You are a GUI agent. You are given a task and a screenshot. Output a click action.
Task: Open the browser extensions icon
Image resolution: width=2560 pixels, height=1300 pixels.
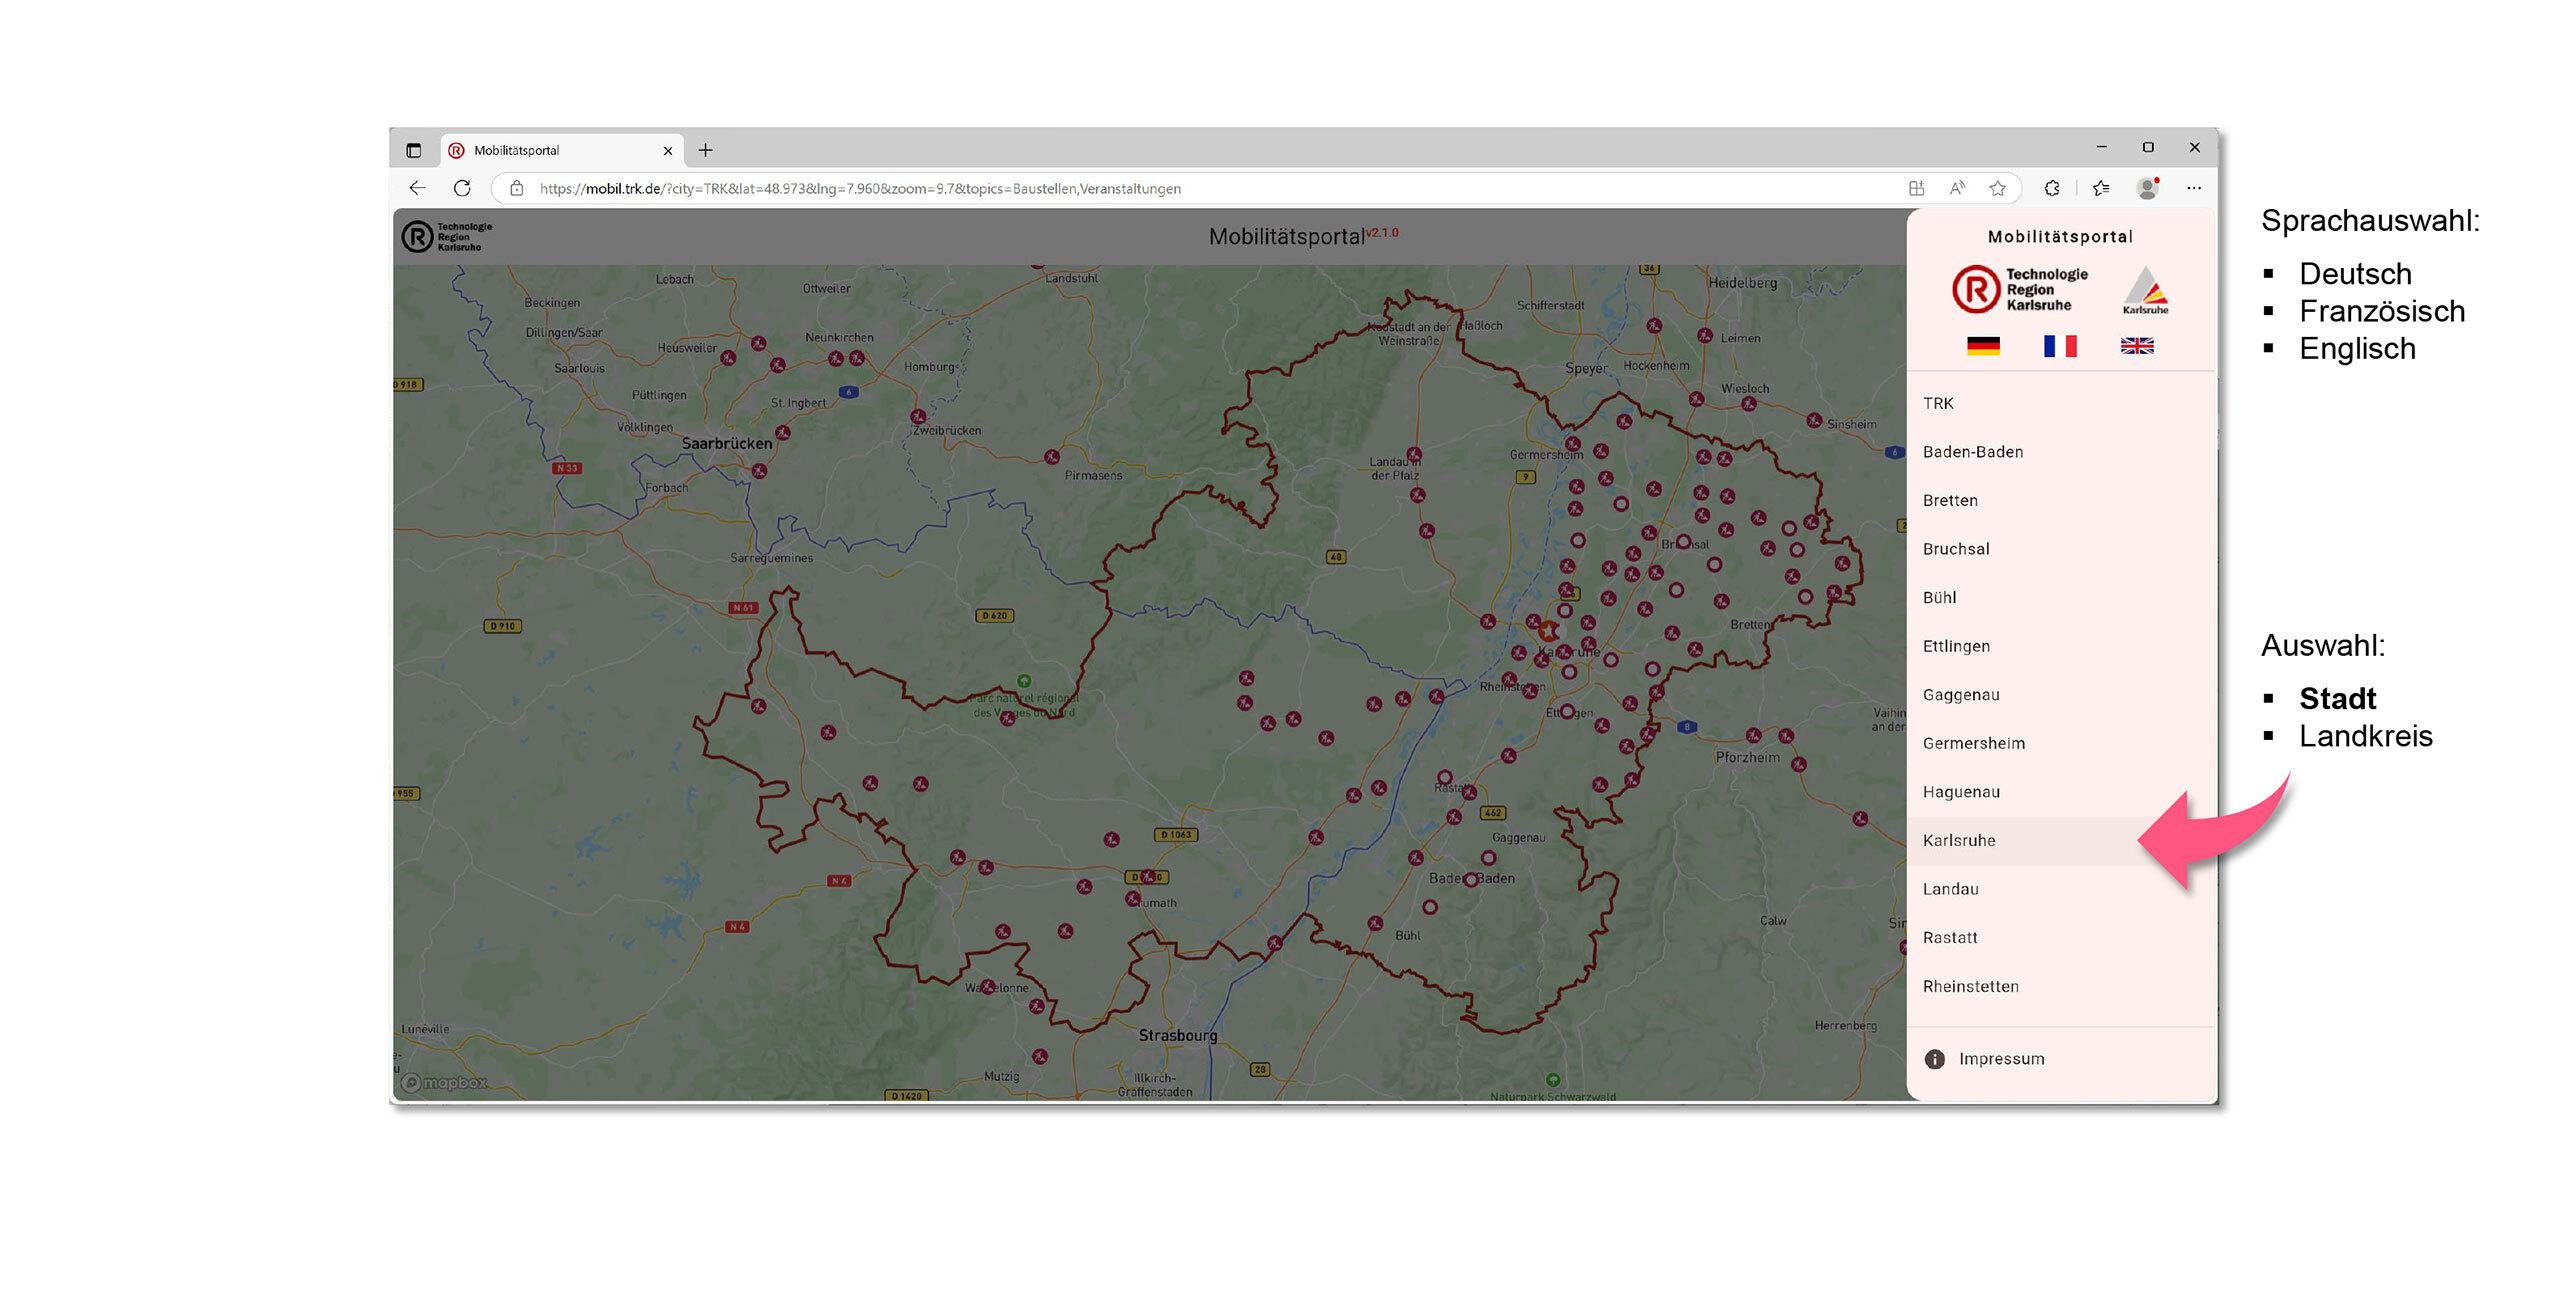point(2051,188)
